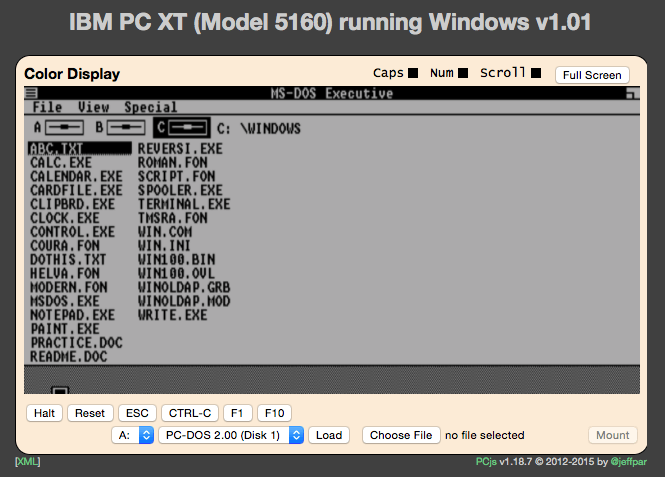Open the @jeffpar link
This screenshot has width=665, height=477.
(x=629, y=462)
